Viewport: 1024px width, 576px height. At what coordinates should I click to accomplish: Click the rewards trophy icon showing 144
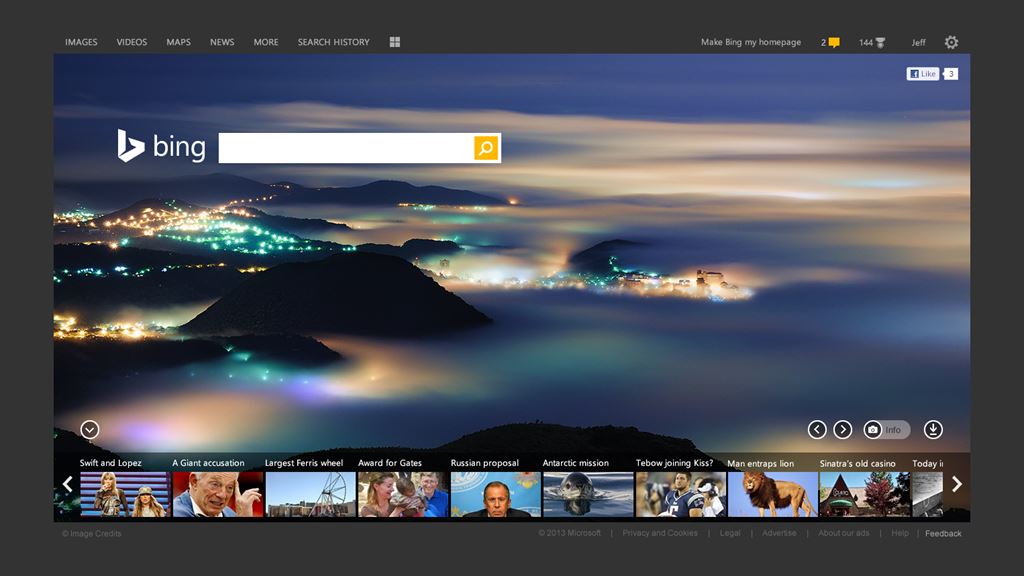click(x=880, y=42)
